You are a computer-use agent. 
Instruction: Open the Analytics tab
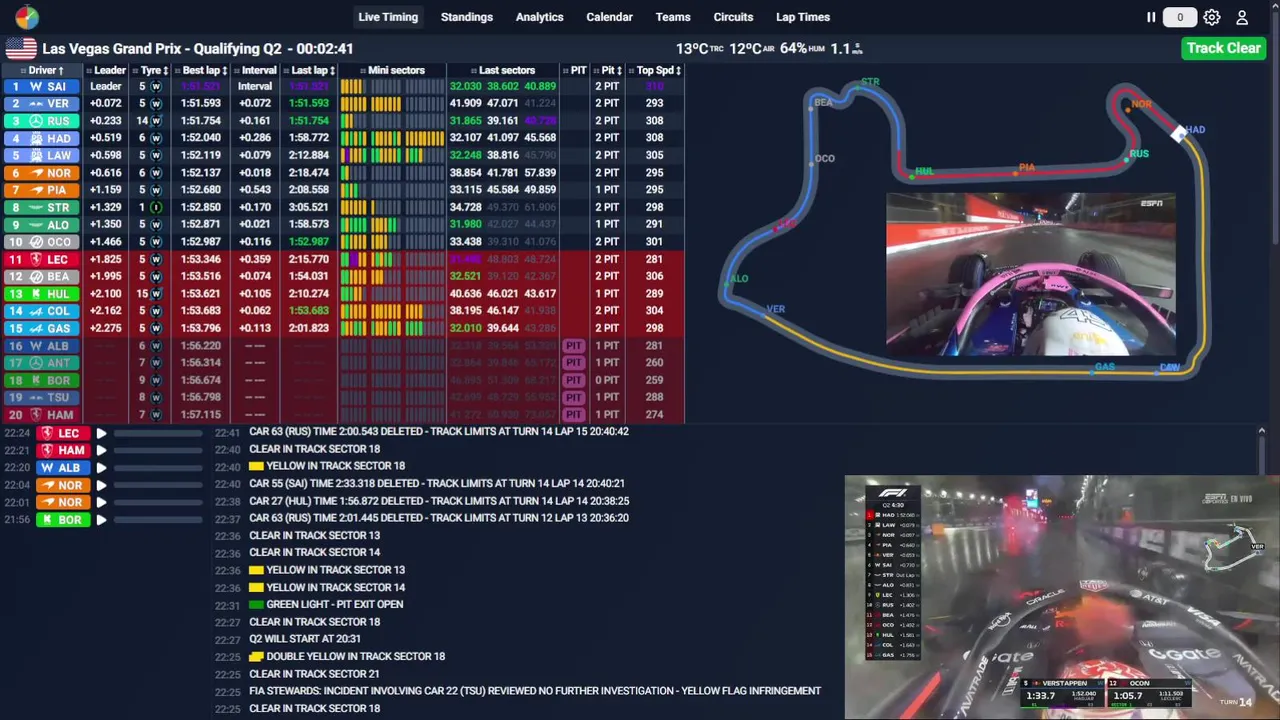539,17
